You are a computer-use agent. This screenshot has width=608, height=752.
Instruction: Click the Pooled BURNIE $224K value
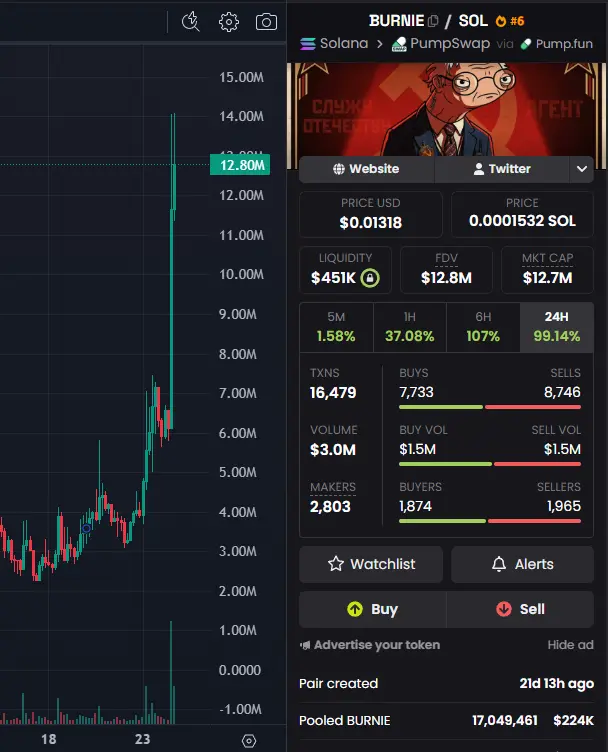coord(573,720)
